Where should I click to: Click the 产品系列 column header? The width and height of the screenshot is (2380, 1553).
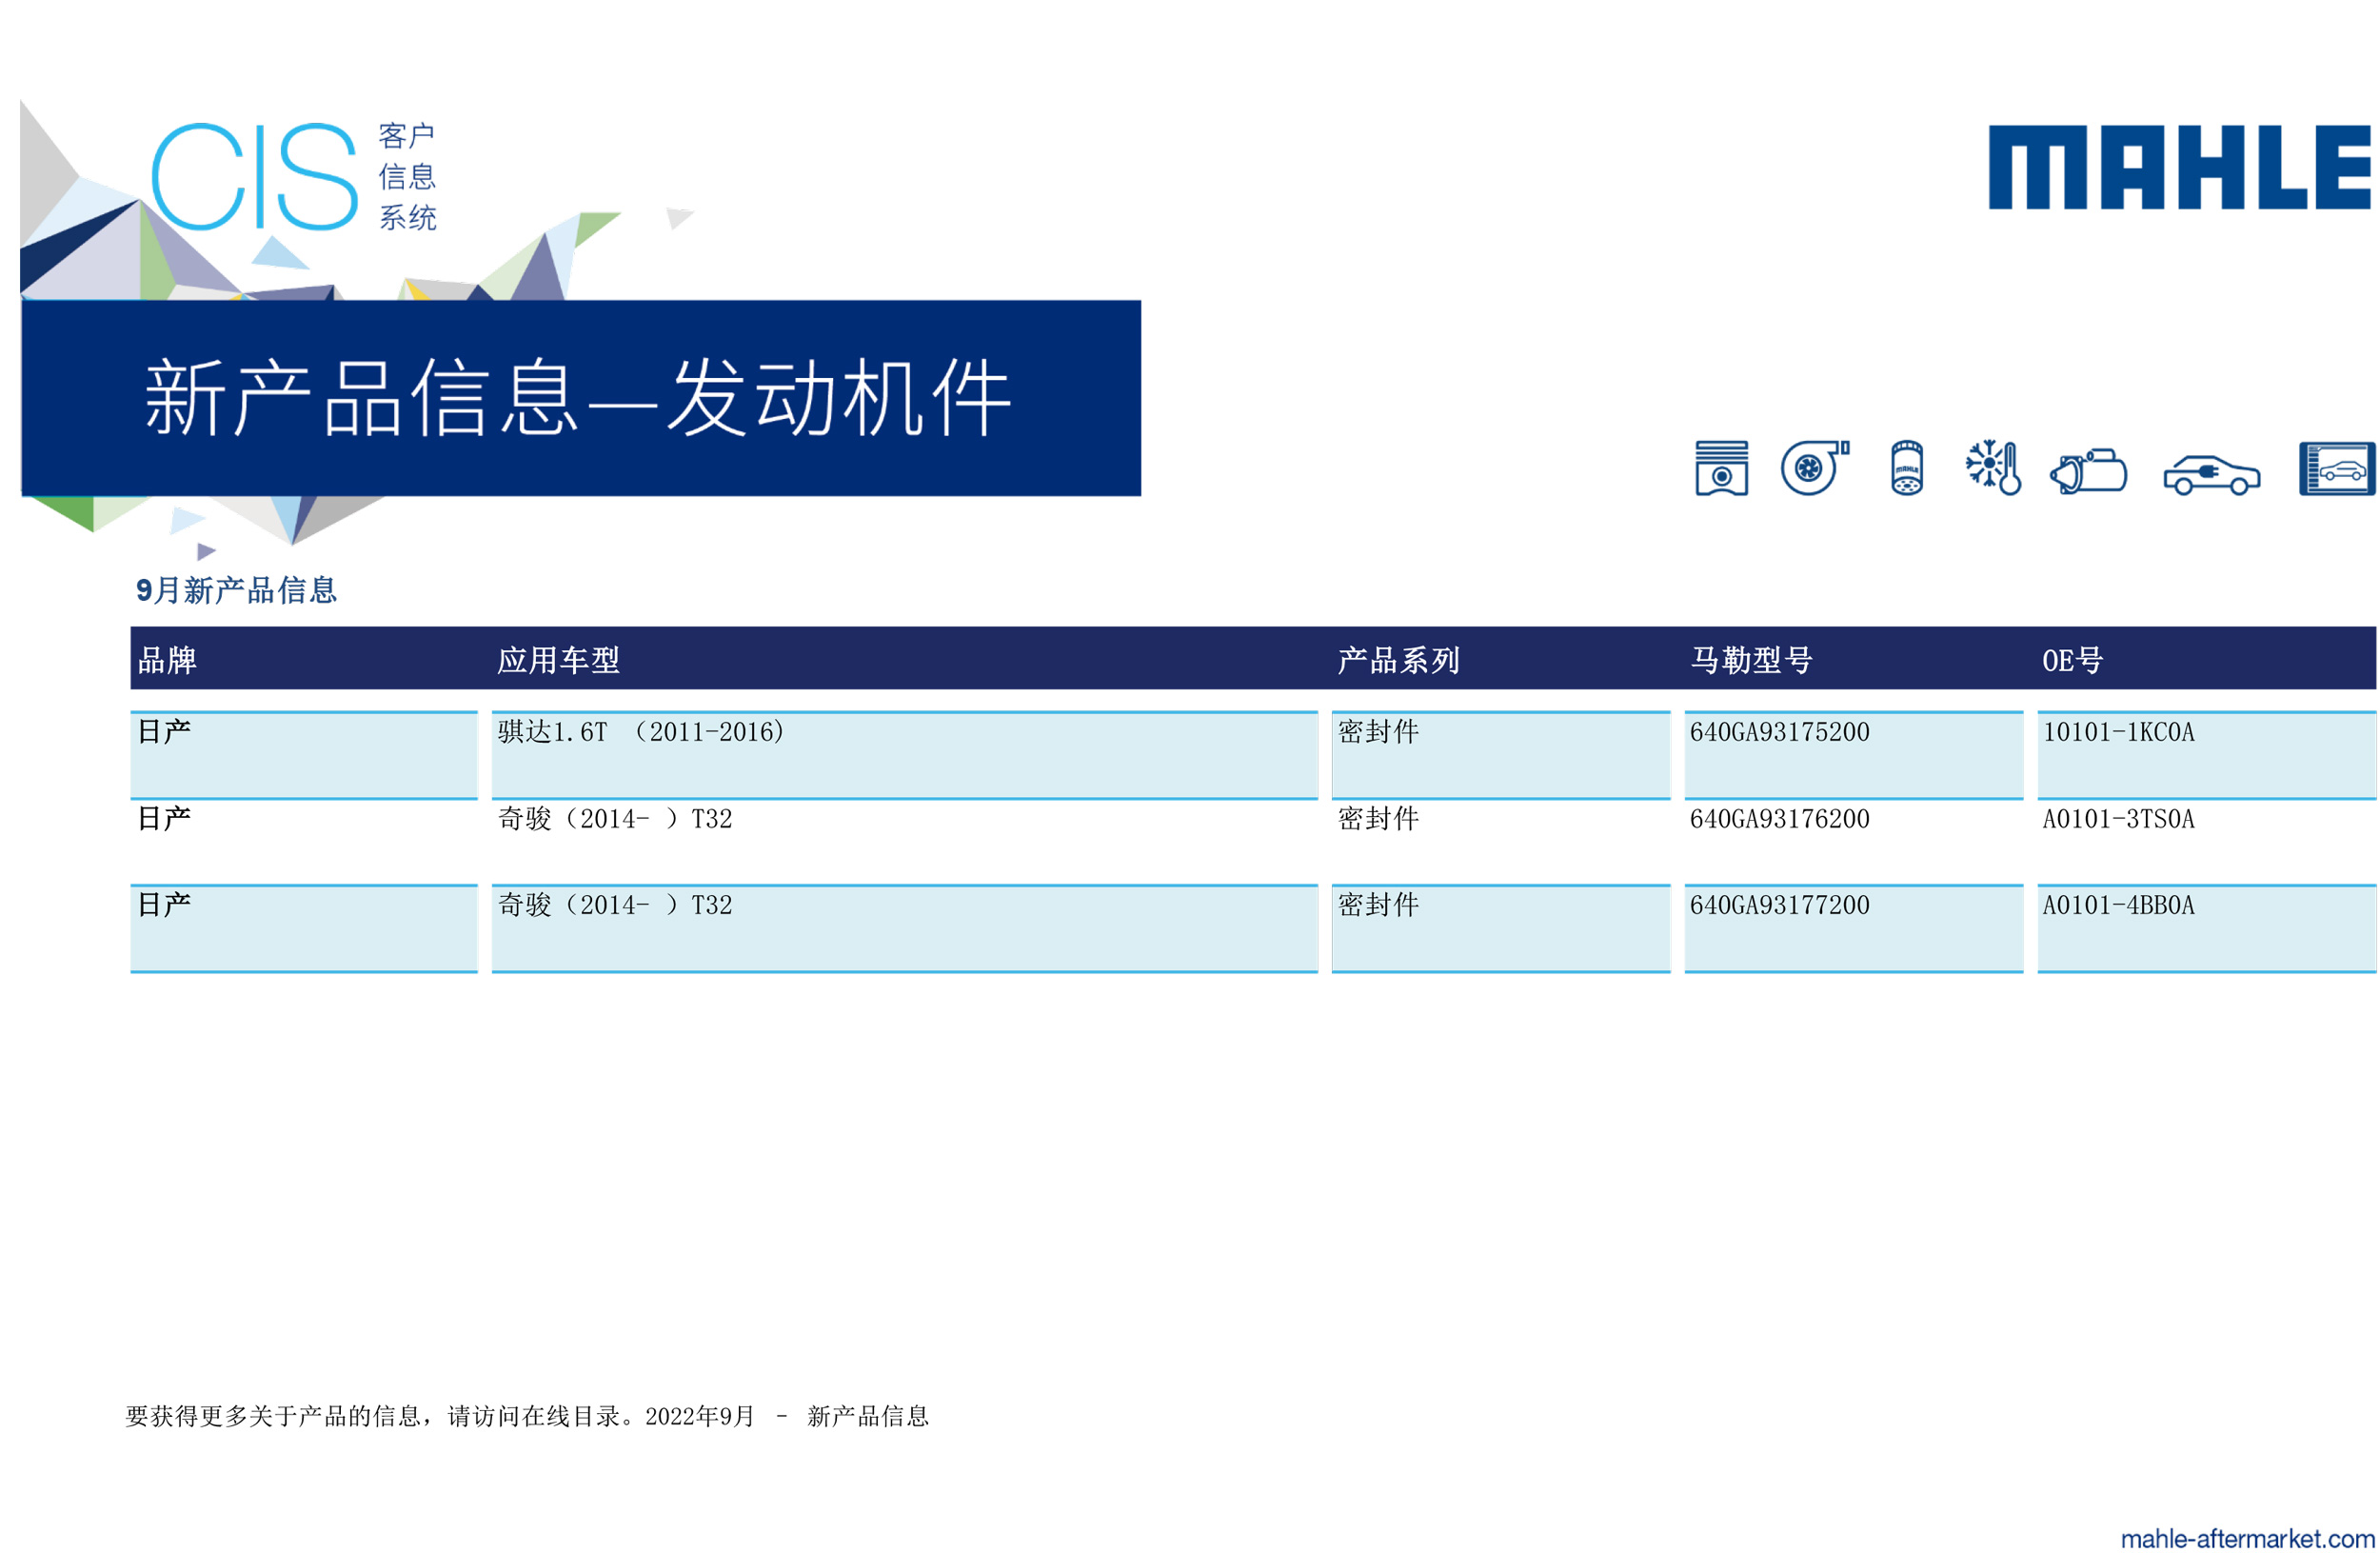(x=1399, y=660)
